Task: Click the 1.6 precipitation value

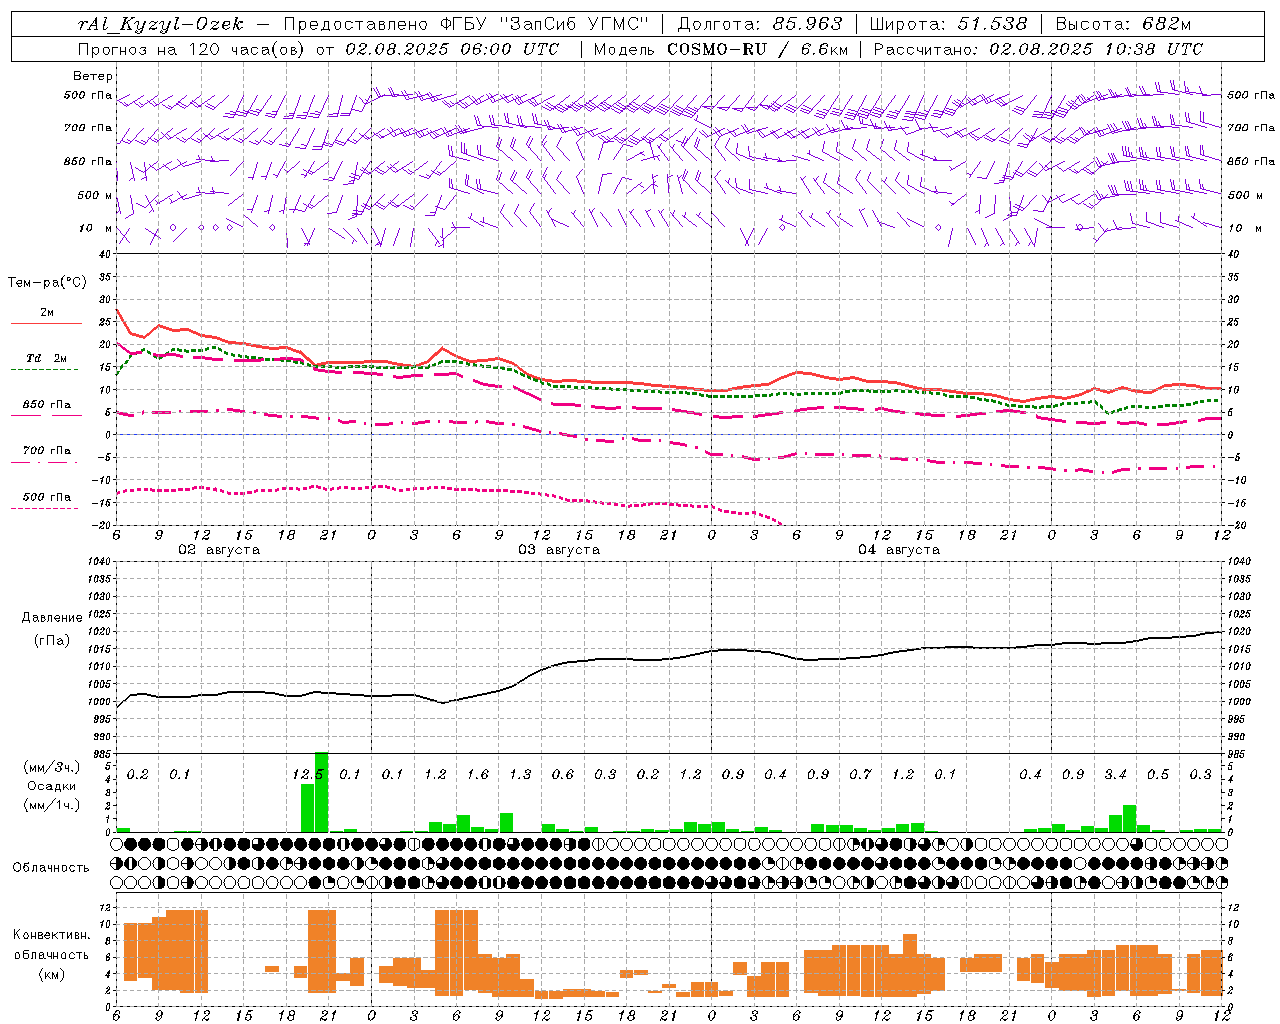Action: (x=478, y=774)
